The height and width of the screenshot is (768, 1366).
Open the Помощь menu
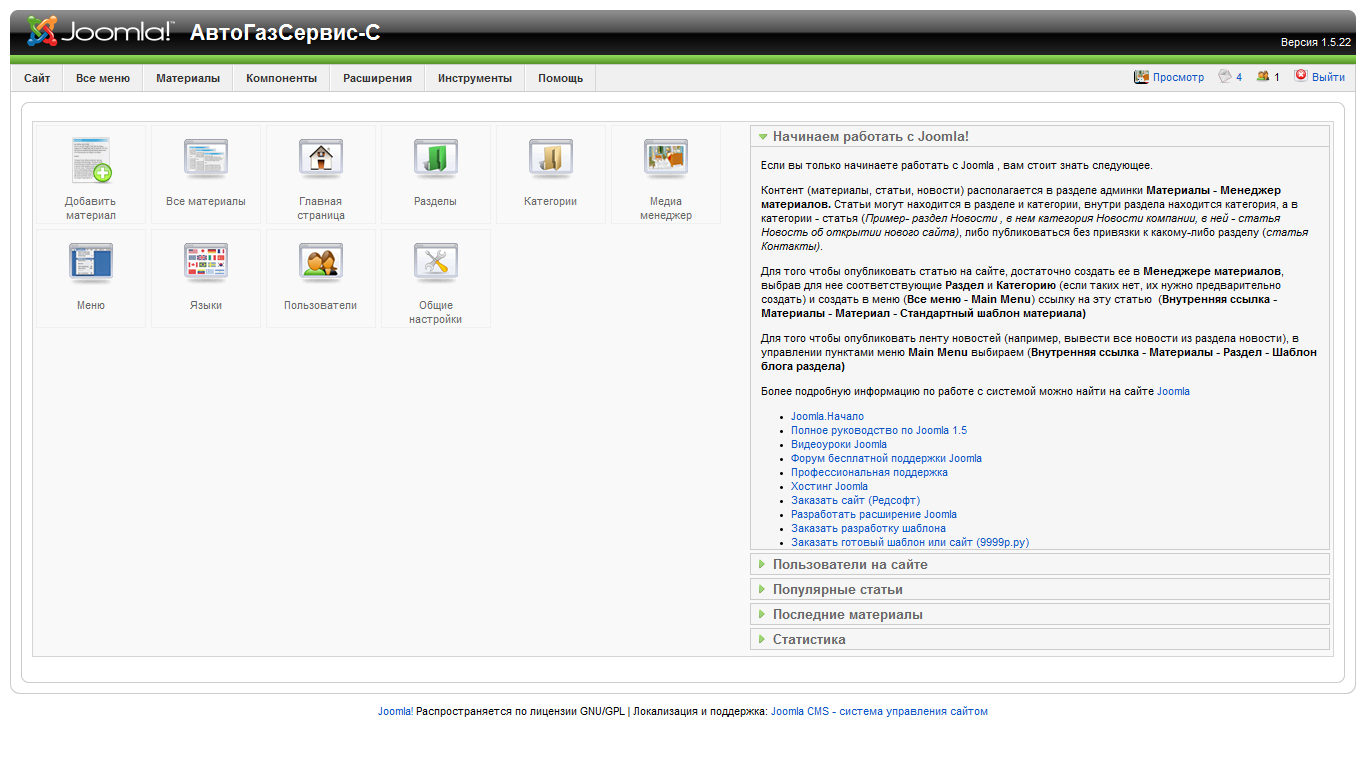pos(561,78)
